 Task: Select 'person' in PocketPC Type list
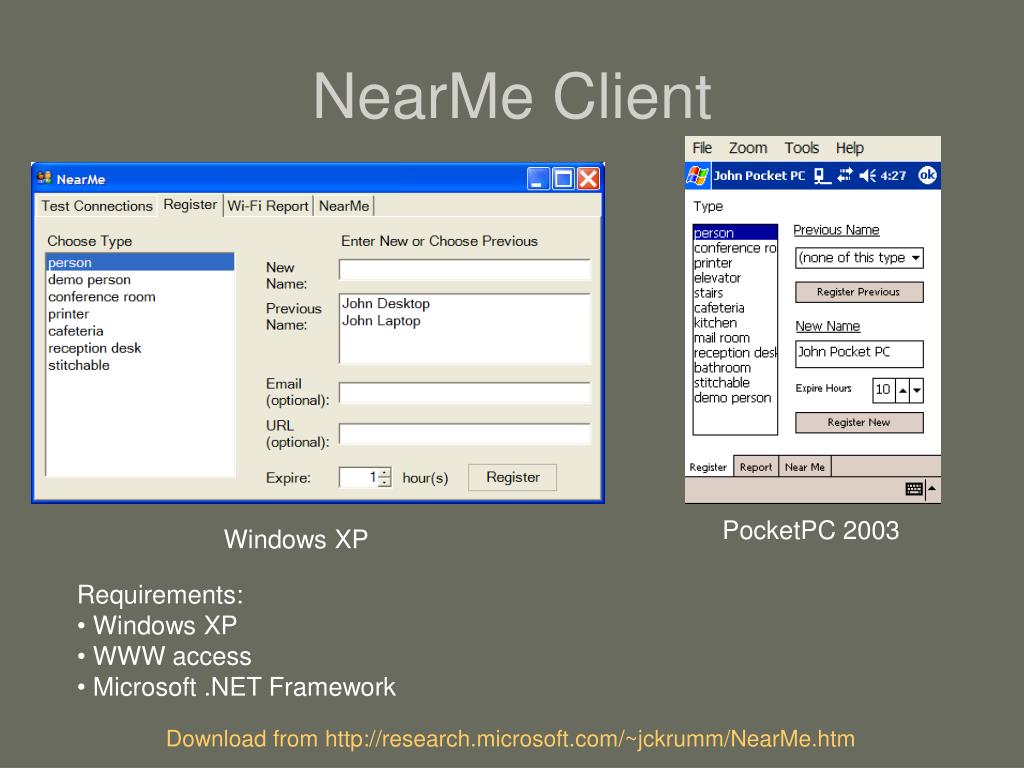tap(735, 232)
